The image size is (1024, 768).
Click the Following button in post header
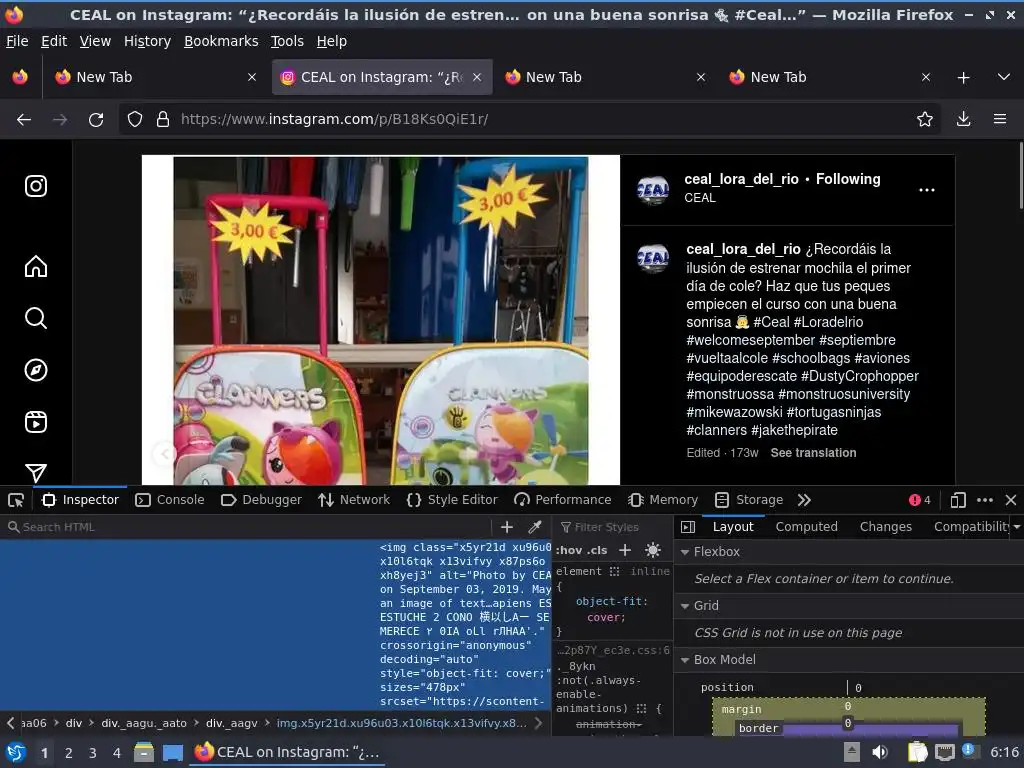[848, 179]
